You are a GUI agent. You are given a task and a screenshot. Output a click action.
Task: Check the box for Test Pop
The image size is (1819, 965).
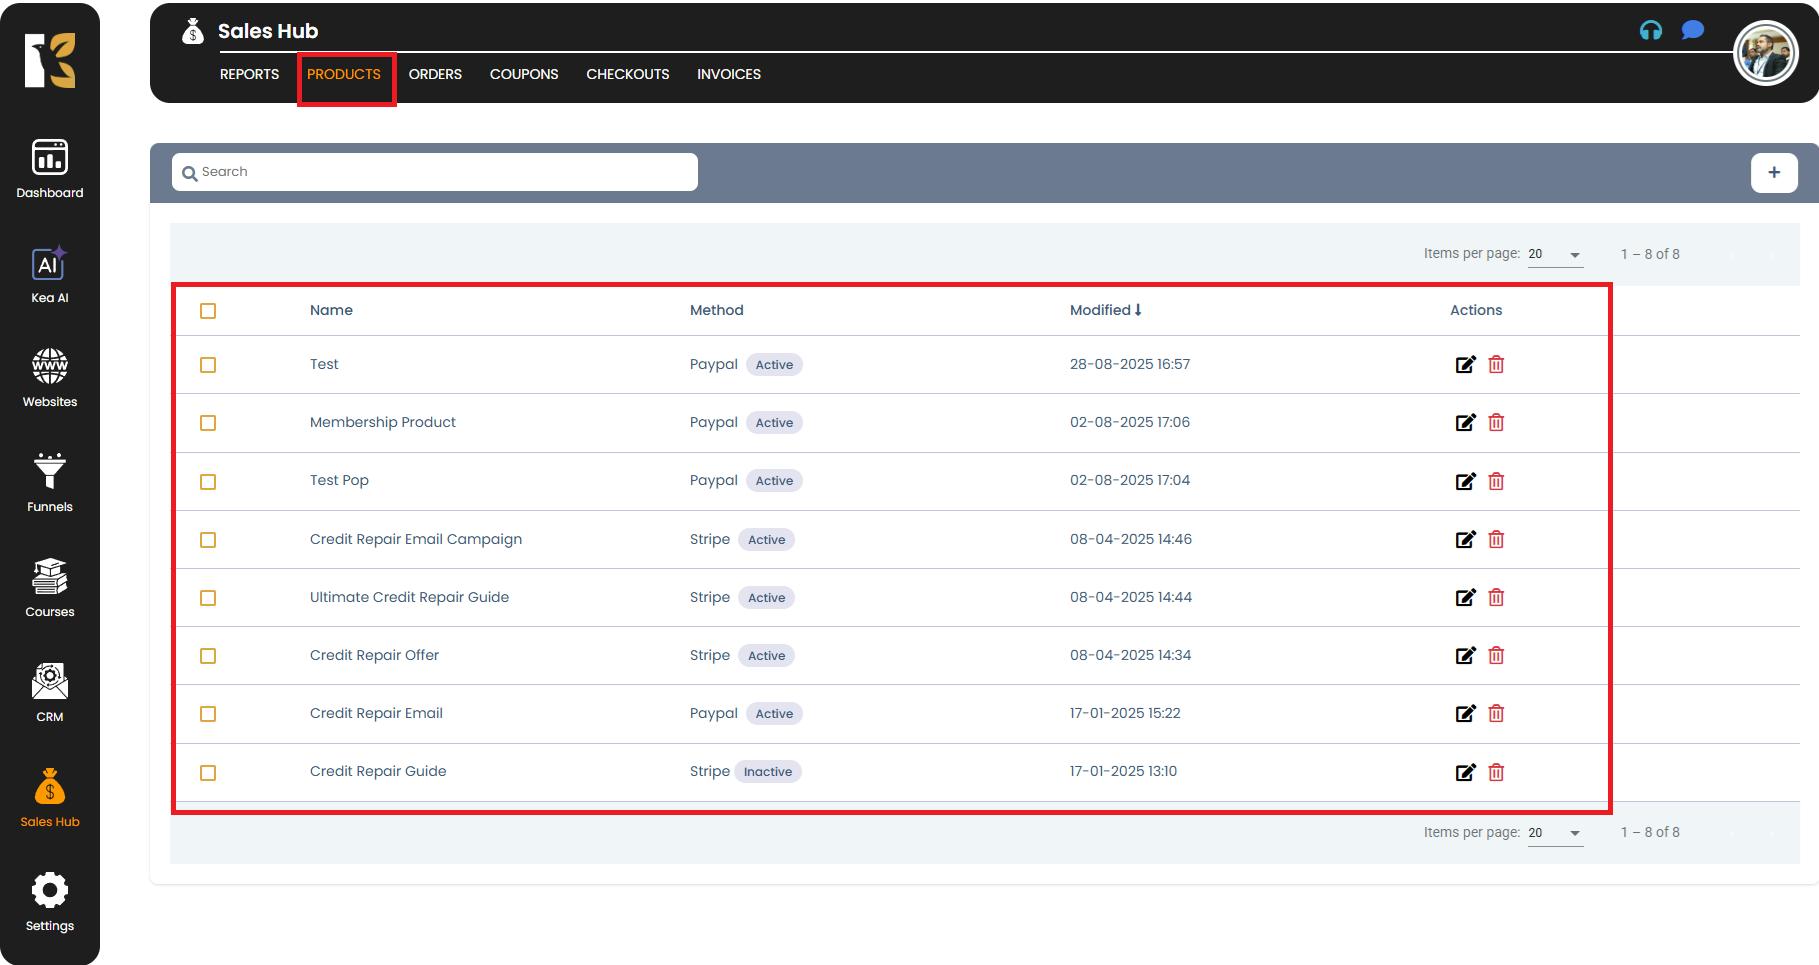[208, 482]
